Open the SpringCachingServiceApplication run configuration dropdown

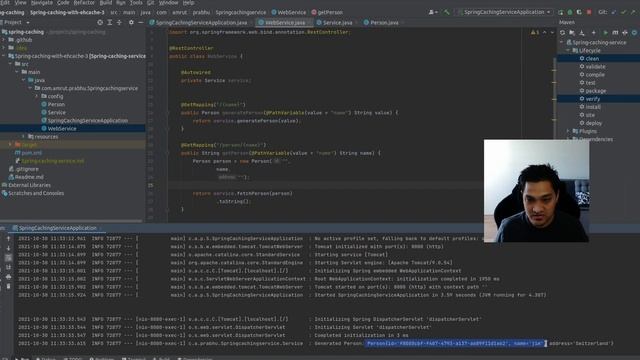(x=505, y=12)
